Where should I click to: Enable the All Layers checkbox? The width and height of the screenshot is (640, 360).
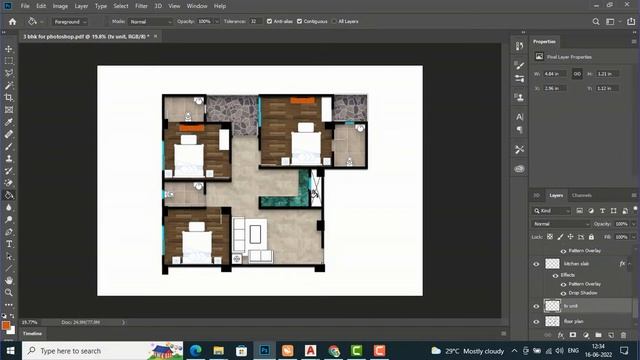click(x=334, y=21)
